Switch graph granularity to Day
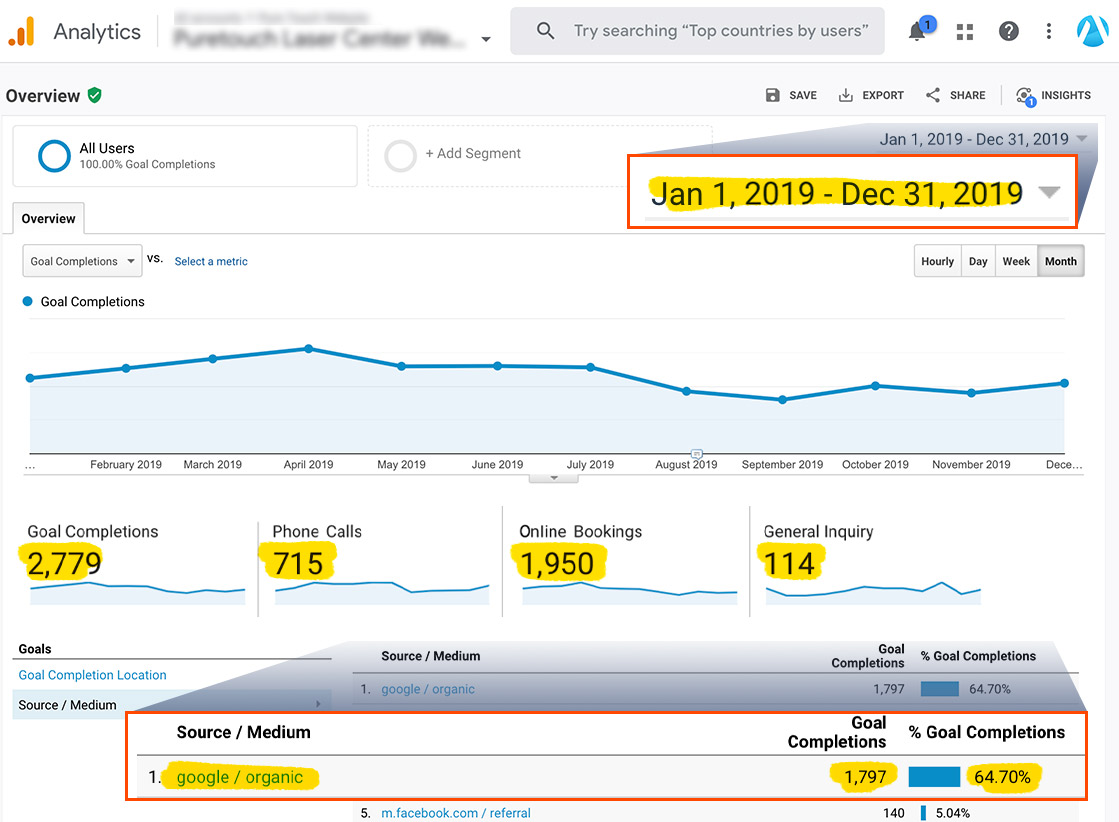The height and width of the screenshot is (822, 1119). pos(977,260)
